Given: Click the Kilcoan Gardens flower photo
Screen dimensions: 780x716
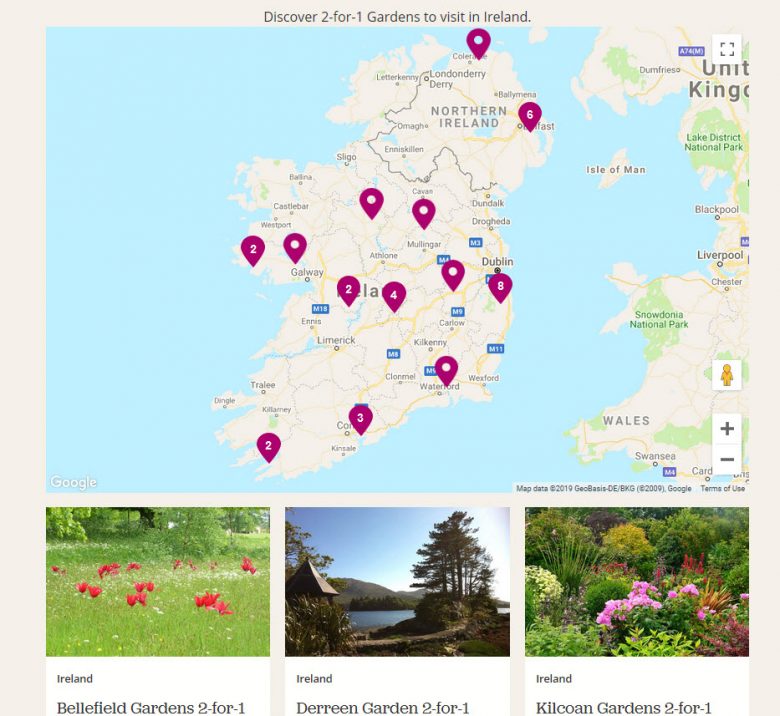Looking at the screenshot, I should (637, 582).
